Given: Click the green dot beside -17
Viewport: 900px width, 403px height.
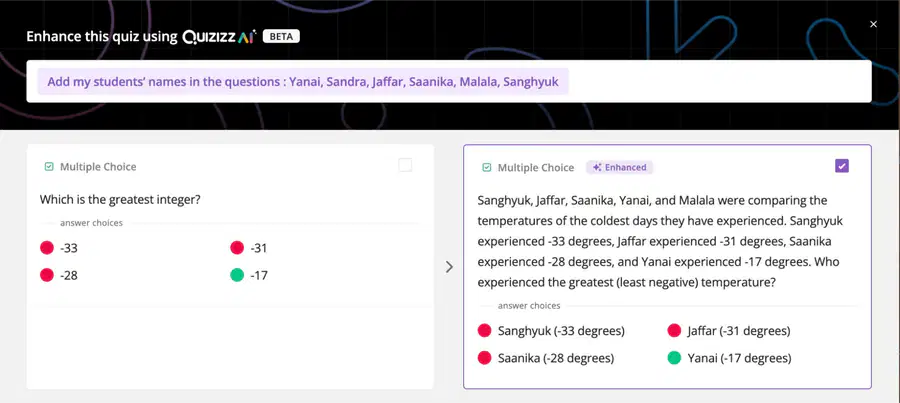Looking at the screenshot, I should point(237,275).
